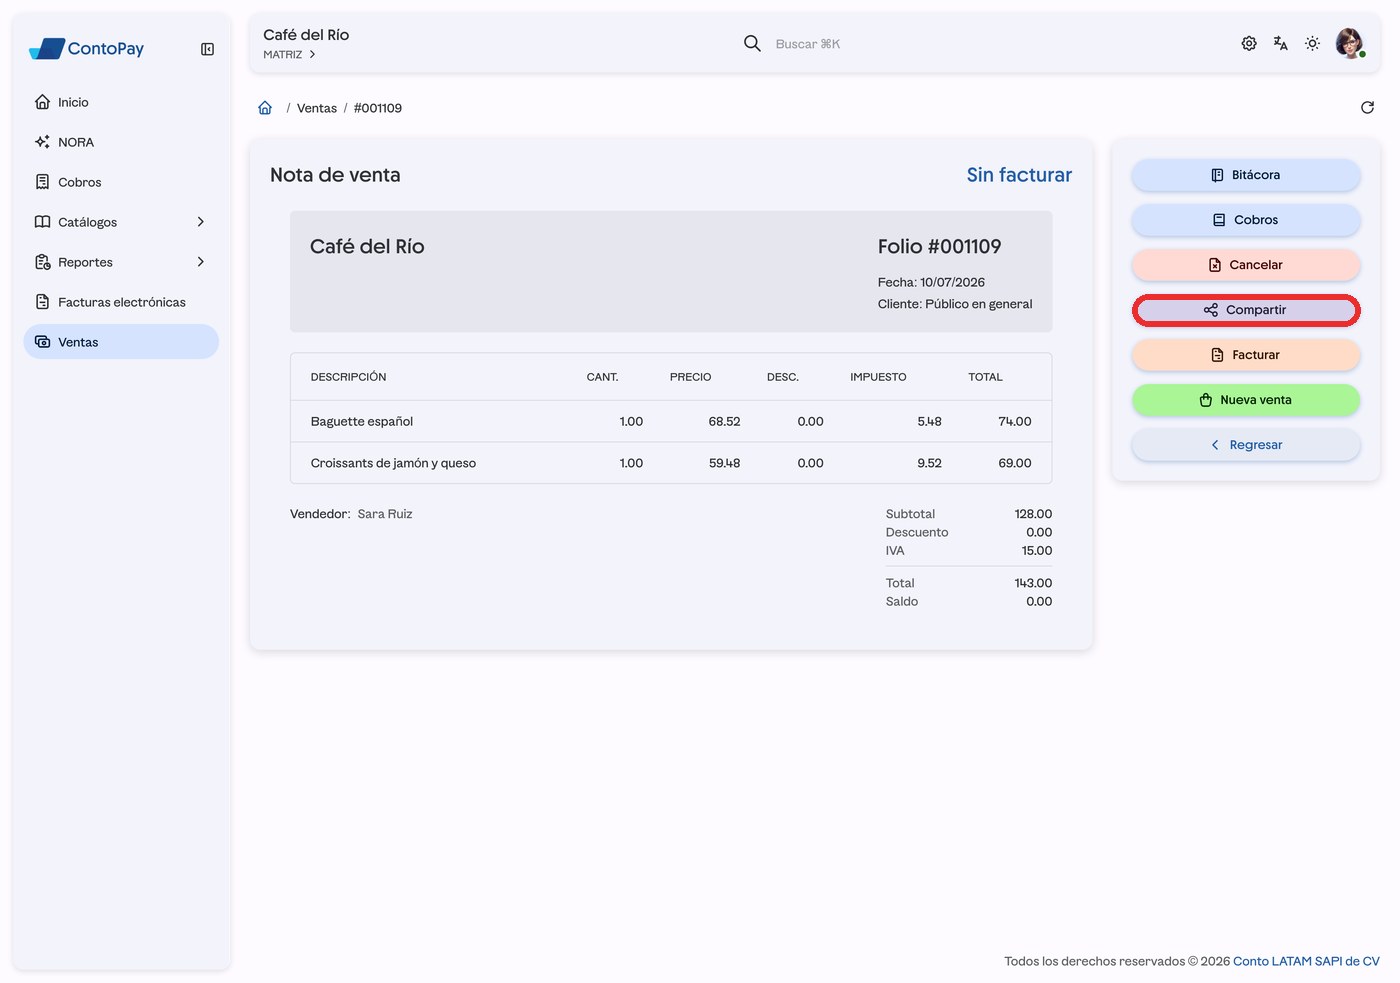This screenshot has height=983, width=1400.
Task: Open Conto LATAM SAPI de CV link
Action: coord(1306,961)
